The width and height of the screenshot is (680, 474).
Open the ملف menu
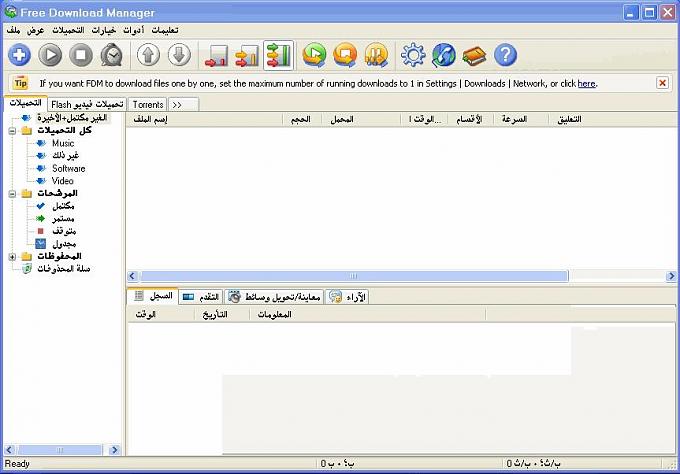click(13, 30)
